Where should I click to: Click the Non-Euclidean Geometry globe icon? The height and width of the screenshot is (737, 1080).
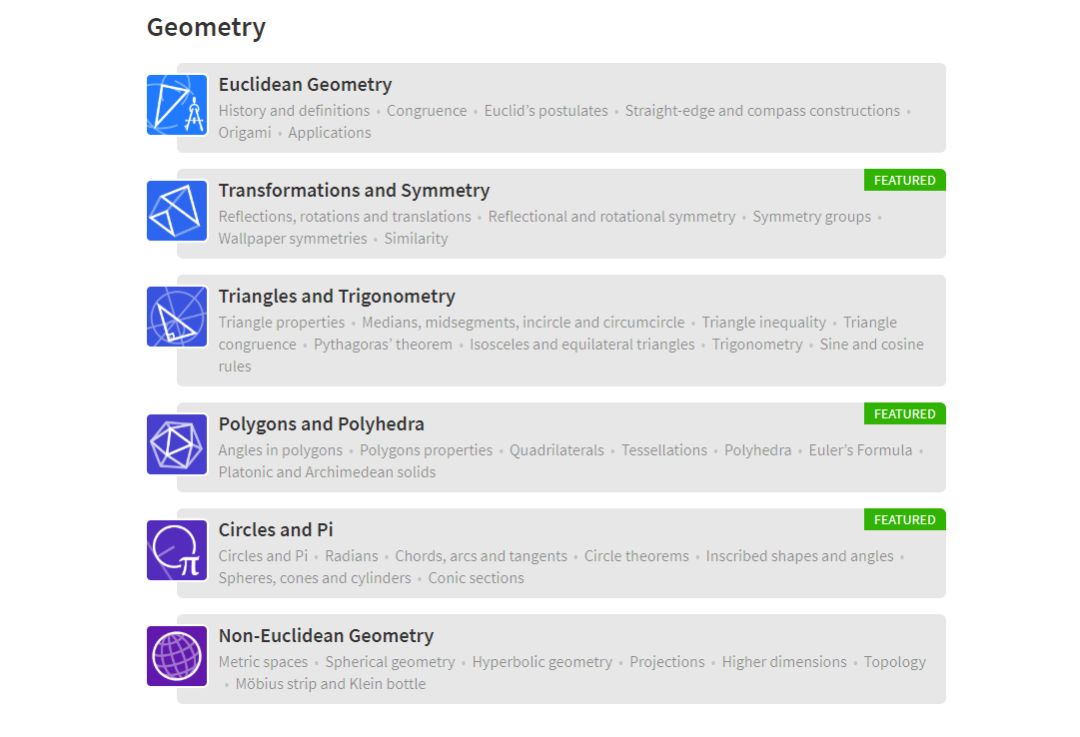pos(177,656)
